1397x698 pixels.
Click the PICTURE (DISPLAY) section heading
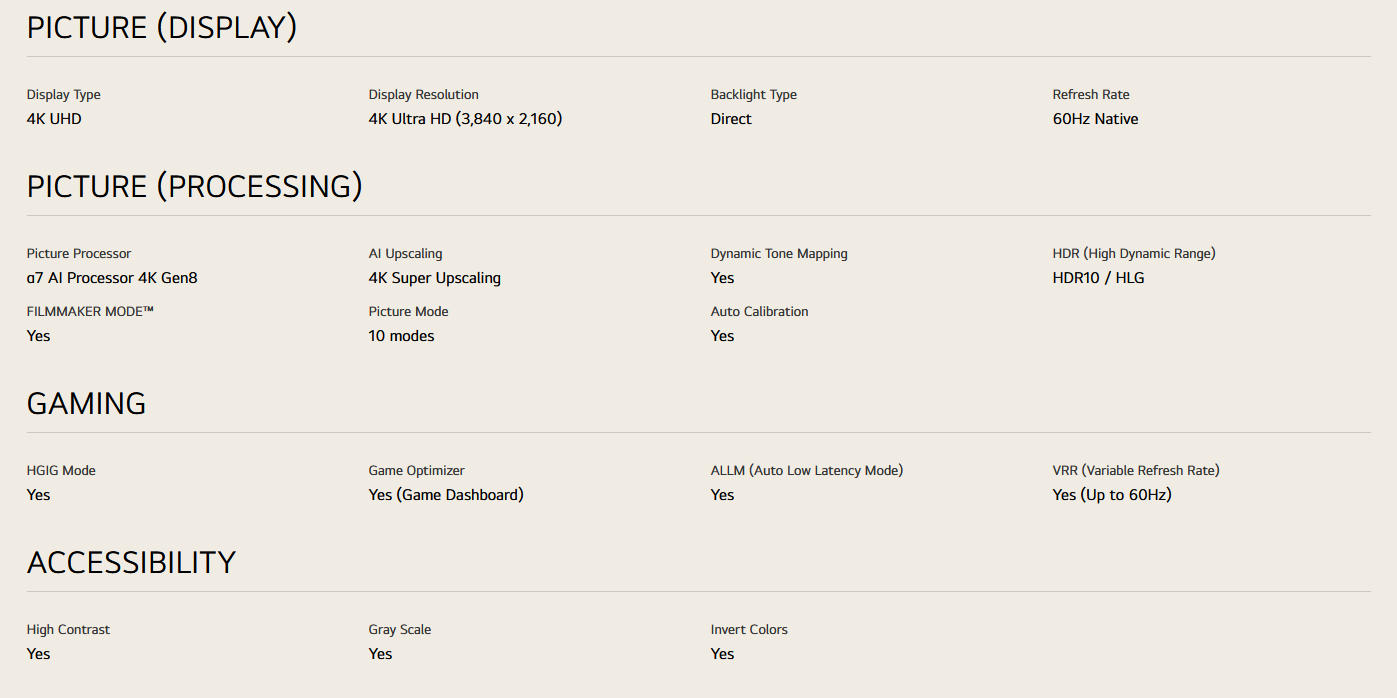point(162,28)
